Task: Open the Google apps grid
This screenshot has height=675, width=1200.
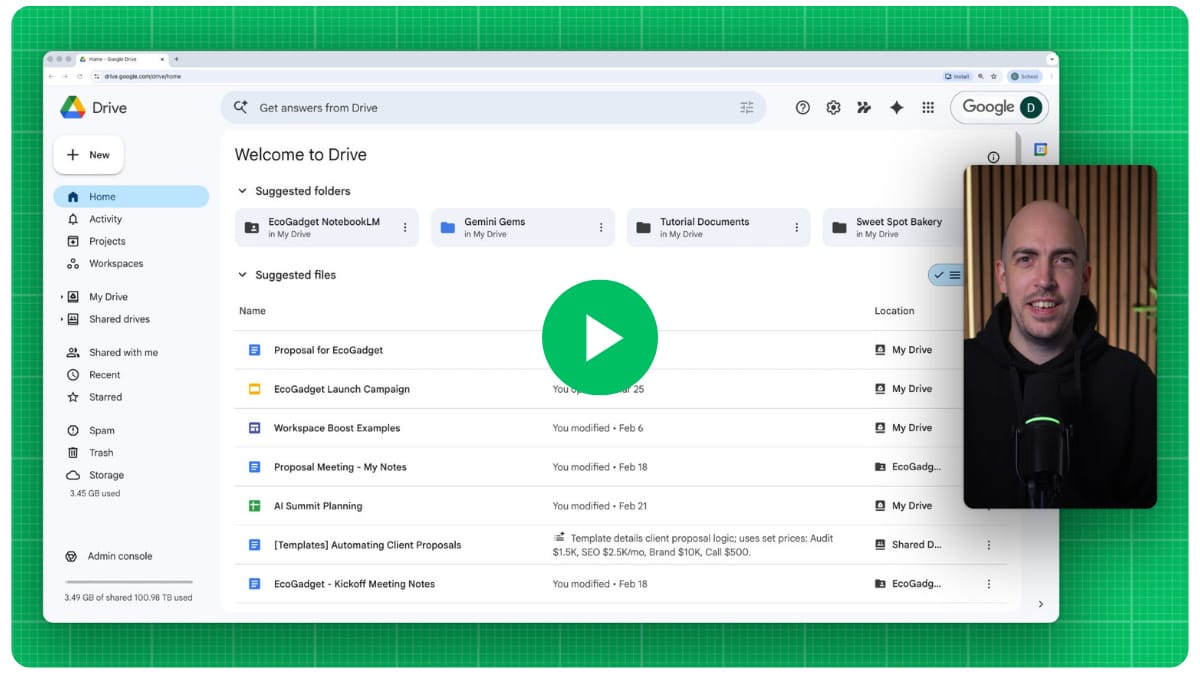Action: 928,108
